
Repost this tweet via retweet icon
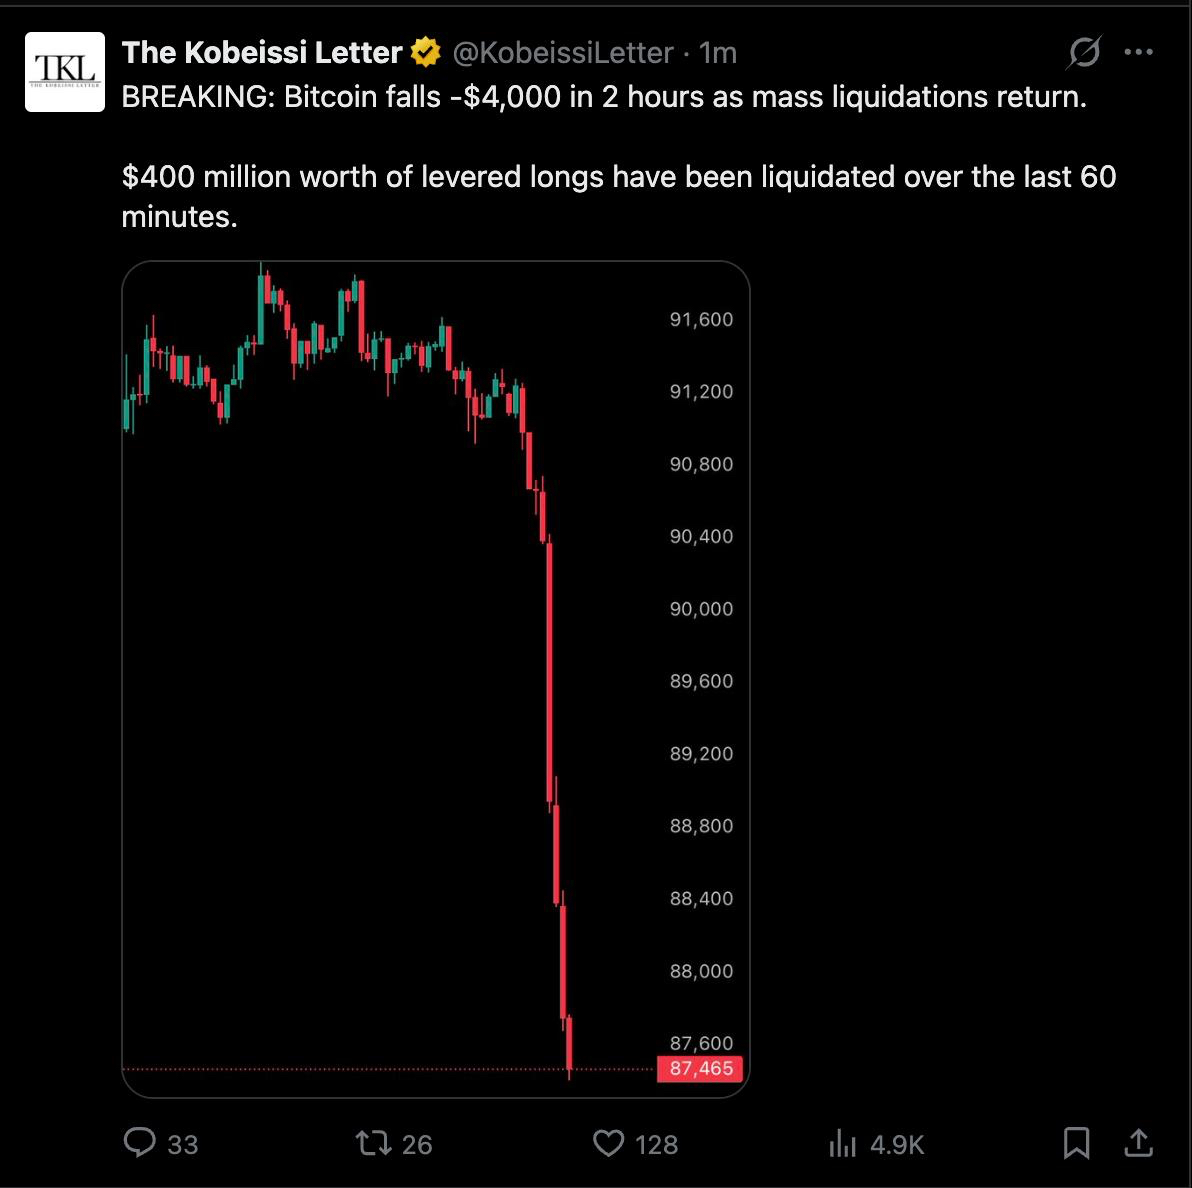pyautogui.click(x=373, y=1142)
